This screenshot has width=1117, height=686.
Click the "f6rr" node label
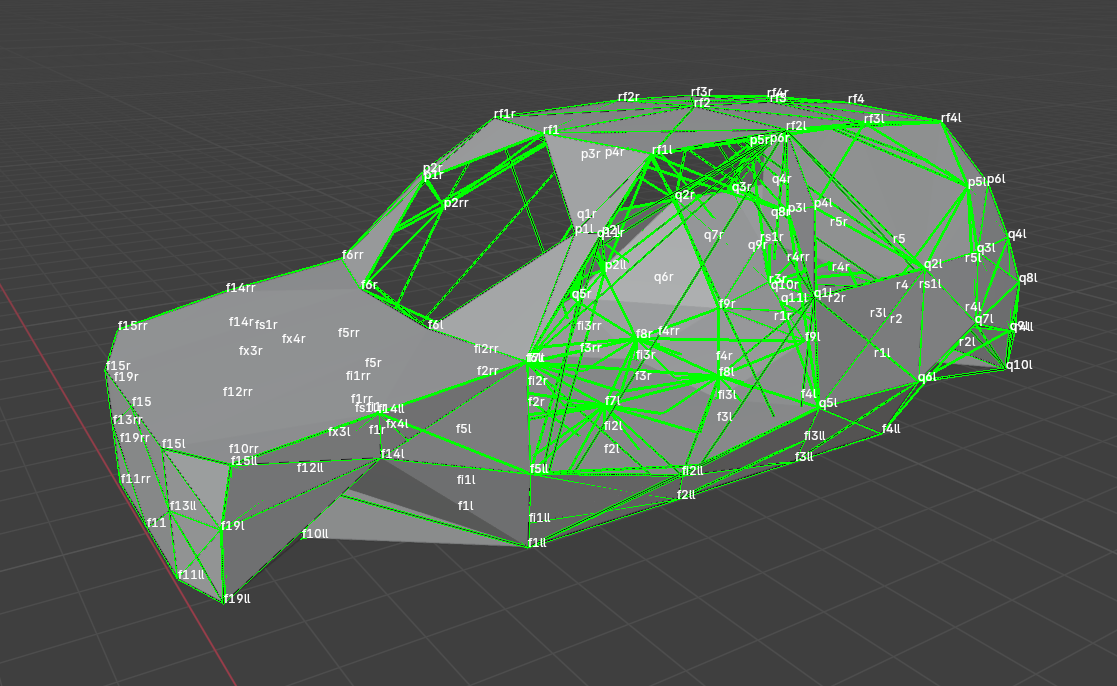tap(353, 255)
